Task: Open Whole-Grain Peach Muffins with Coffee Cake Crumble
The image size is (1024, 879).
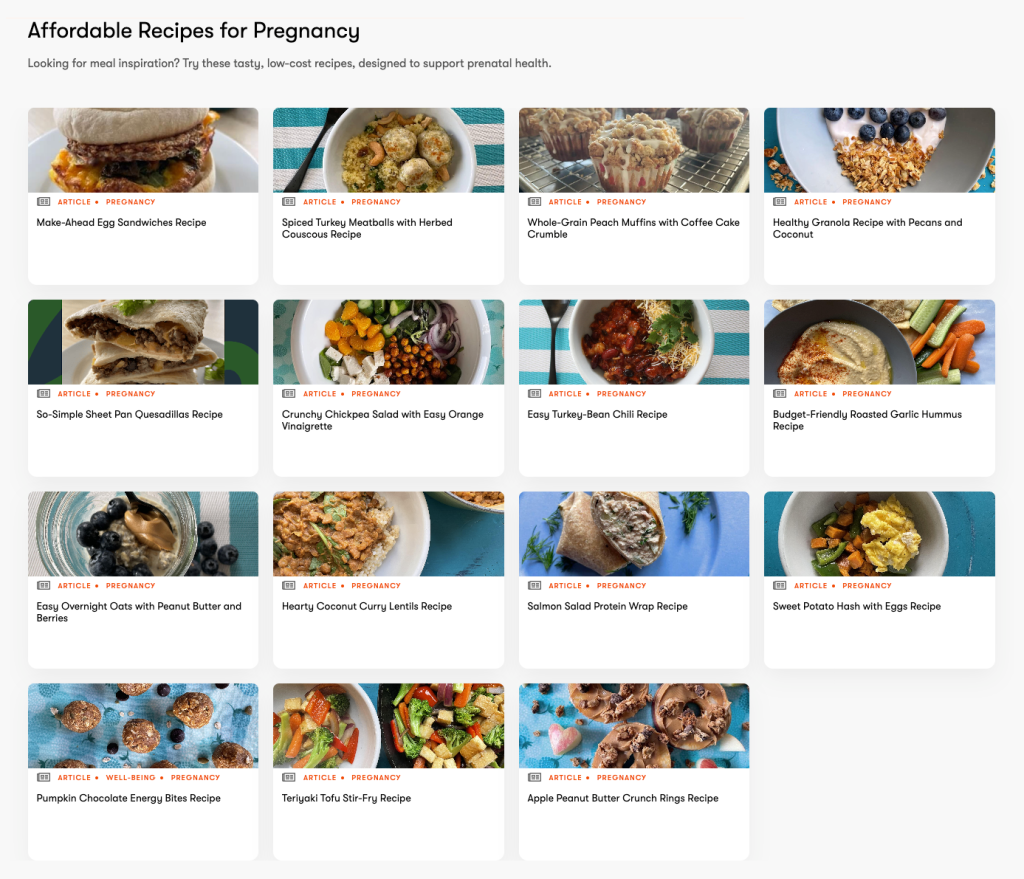Action: (633, 228)
